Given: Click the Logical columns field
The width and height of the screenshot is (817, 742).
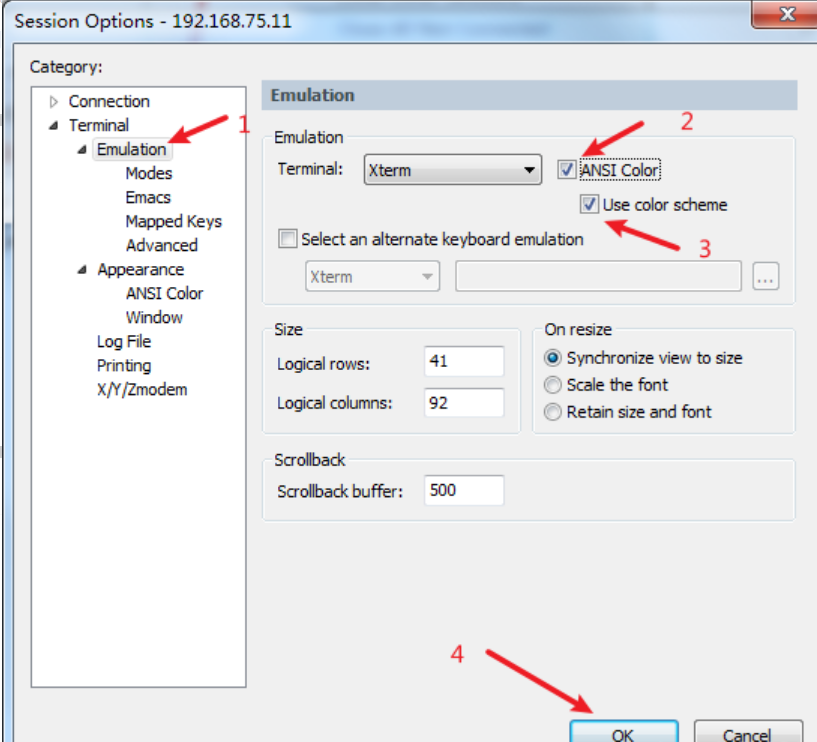Looking at the screenshot, I should pyautogui.click(x=464, y=403).
